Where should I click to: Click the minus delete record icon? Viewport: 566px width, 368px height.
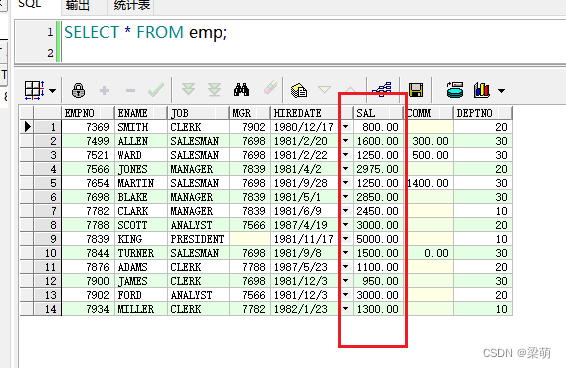coord(130,90)
